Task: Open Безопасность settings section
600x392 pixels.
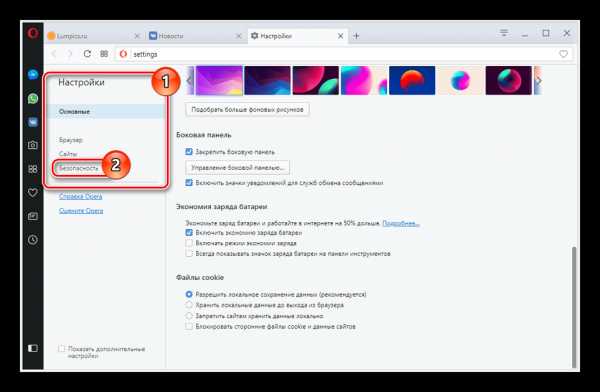Action: coord(79,168)
